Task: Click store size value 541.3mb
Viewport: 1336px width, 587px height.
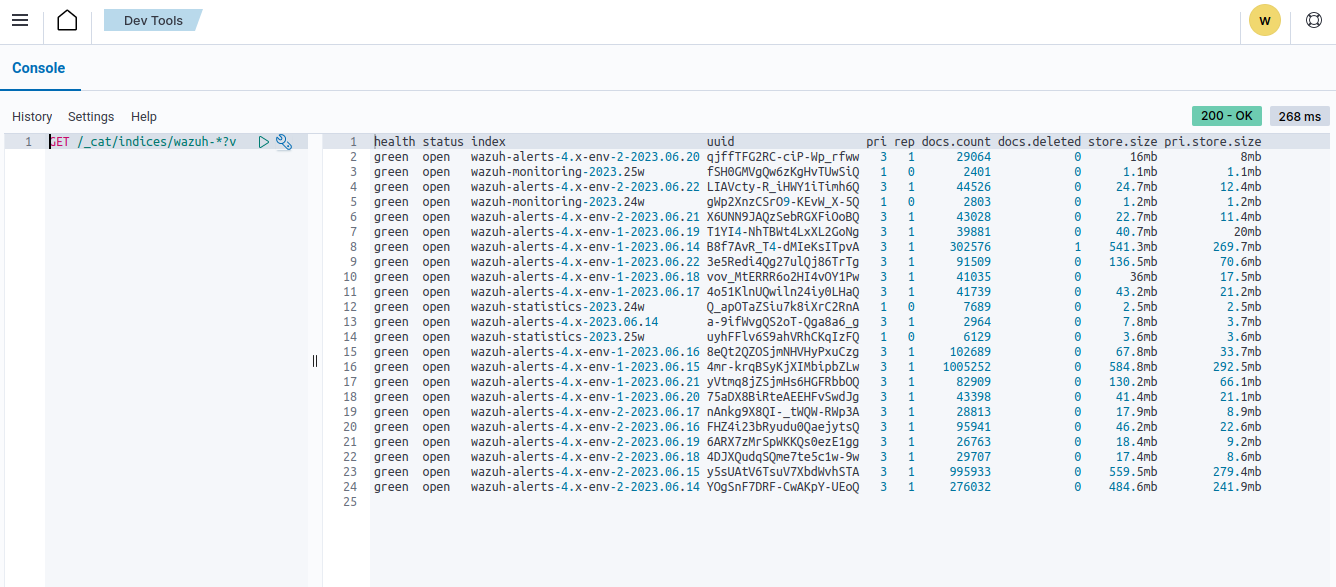Action: point(1133,247)
